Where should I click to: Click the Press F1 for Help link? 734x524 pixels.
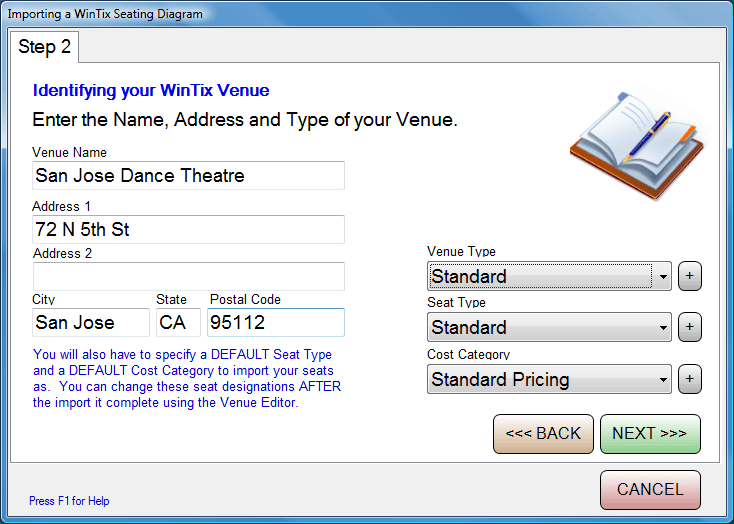(x=69, y=501)
